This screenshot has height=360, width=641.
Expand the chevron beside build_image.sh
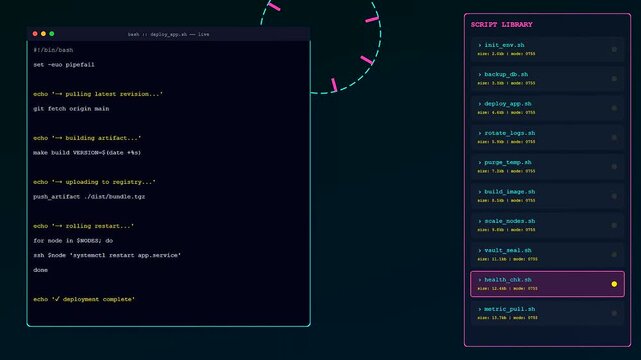tap(480, 192)
